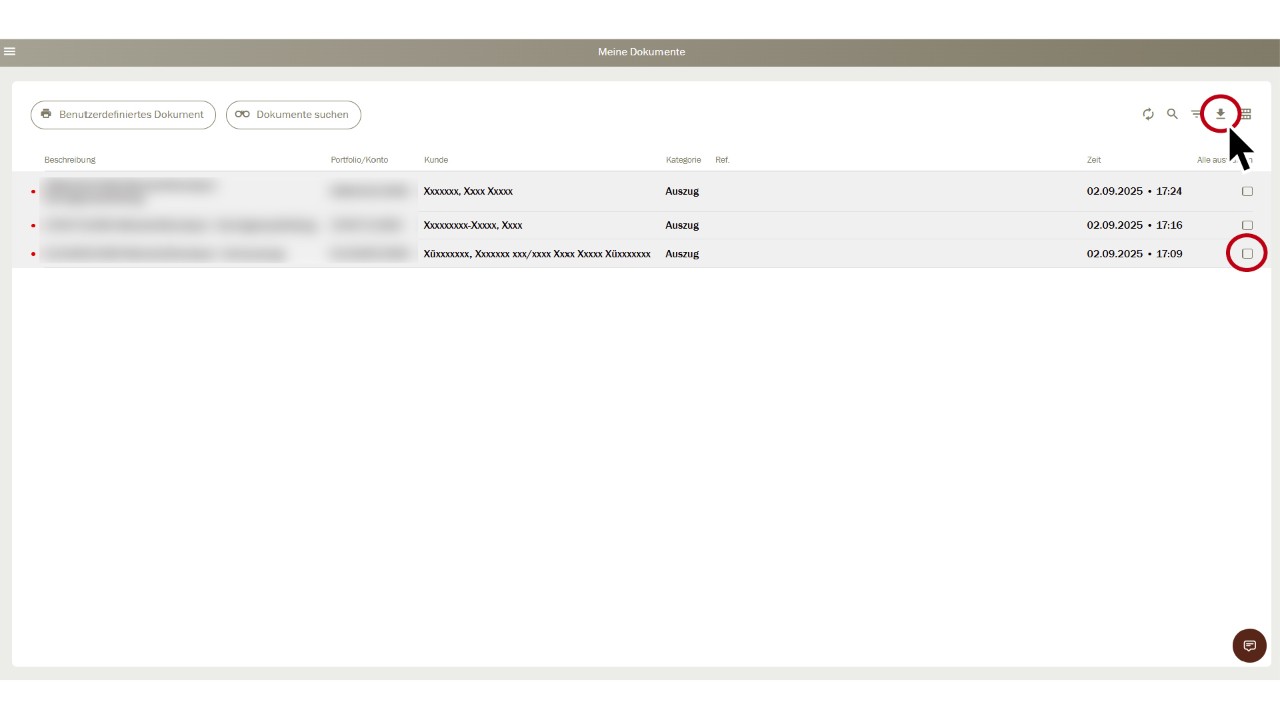1280x720 pixels.
Task: Sort by Kategorie column header
Action: pos(683,160)
